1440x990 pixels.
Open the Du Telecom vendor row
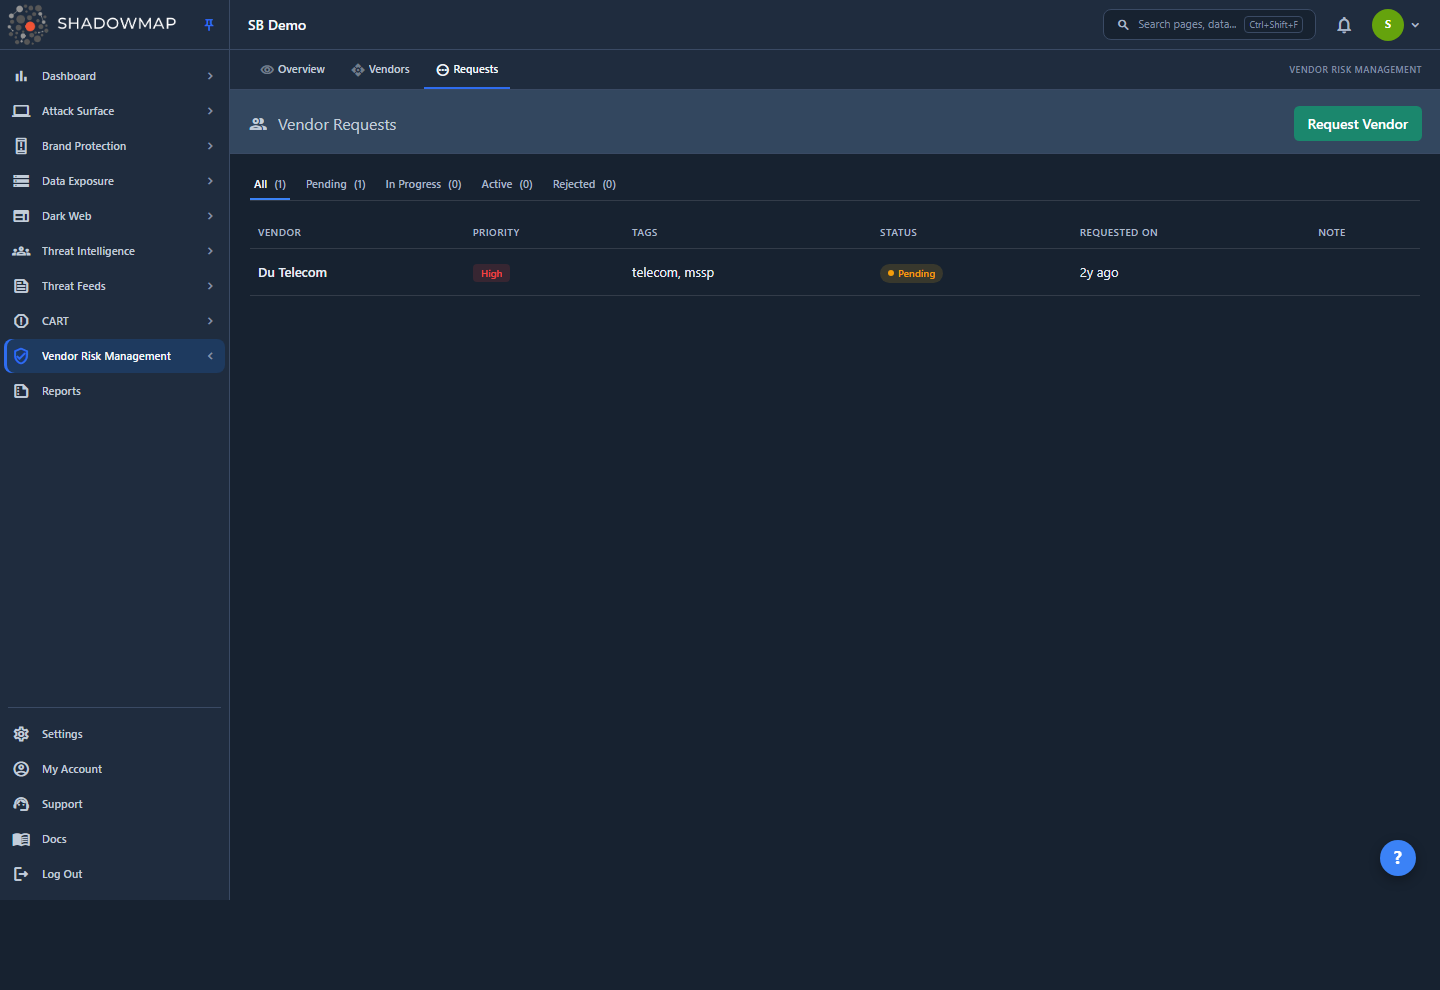pyautogui.click(x=835, y=272)
